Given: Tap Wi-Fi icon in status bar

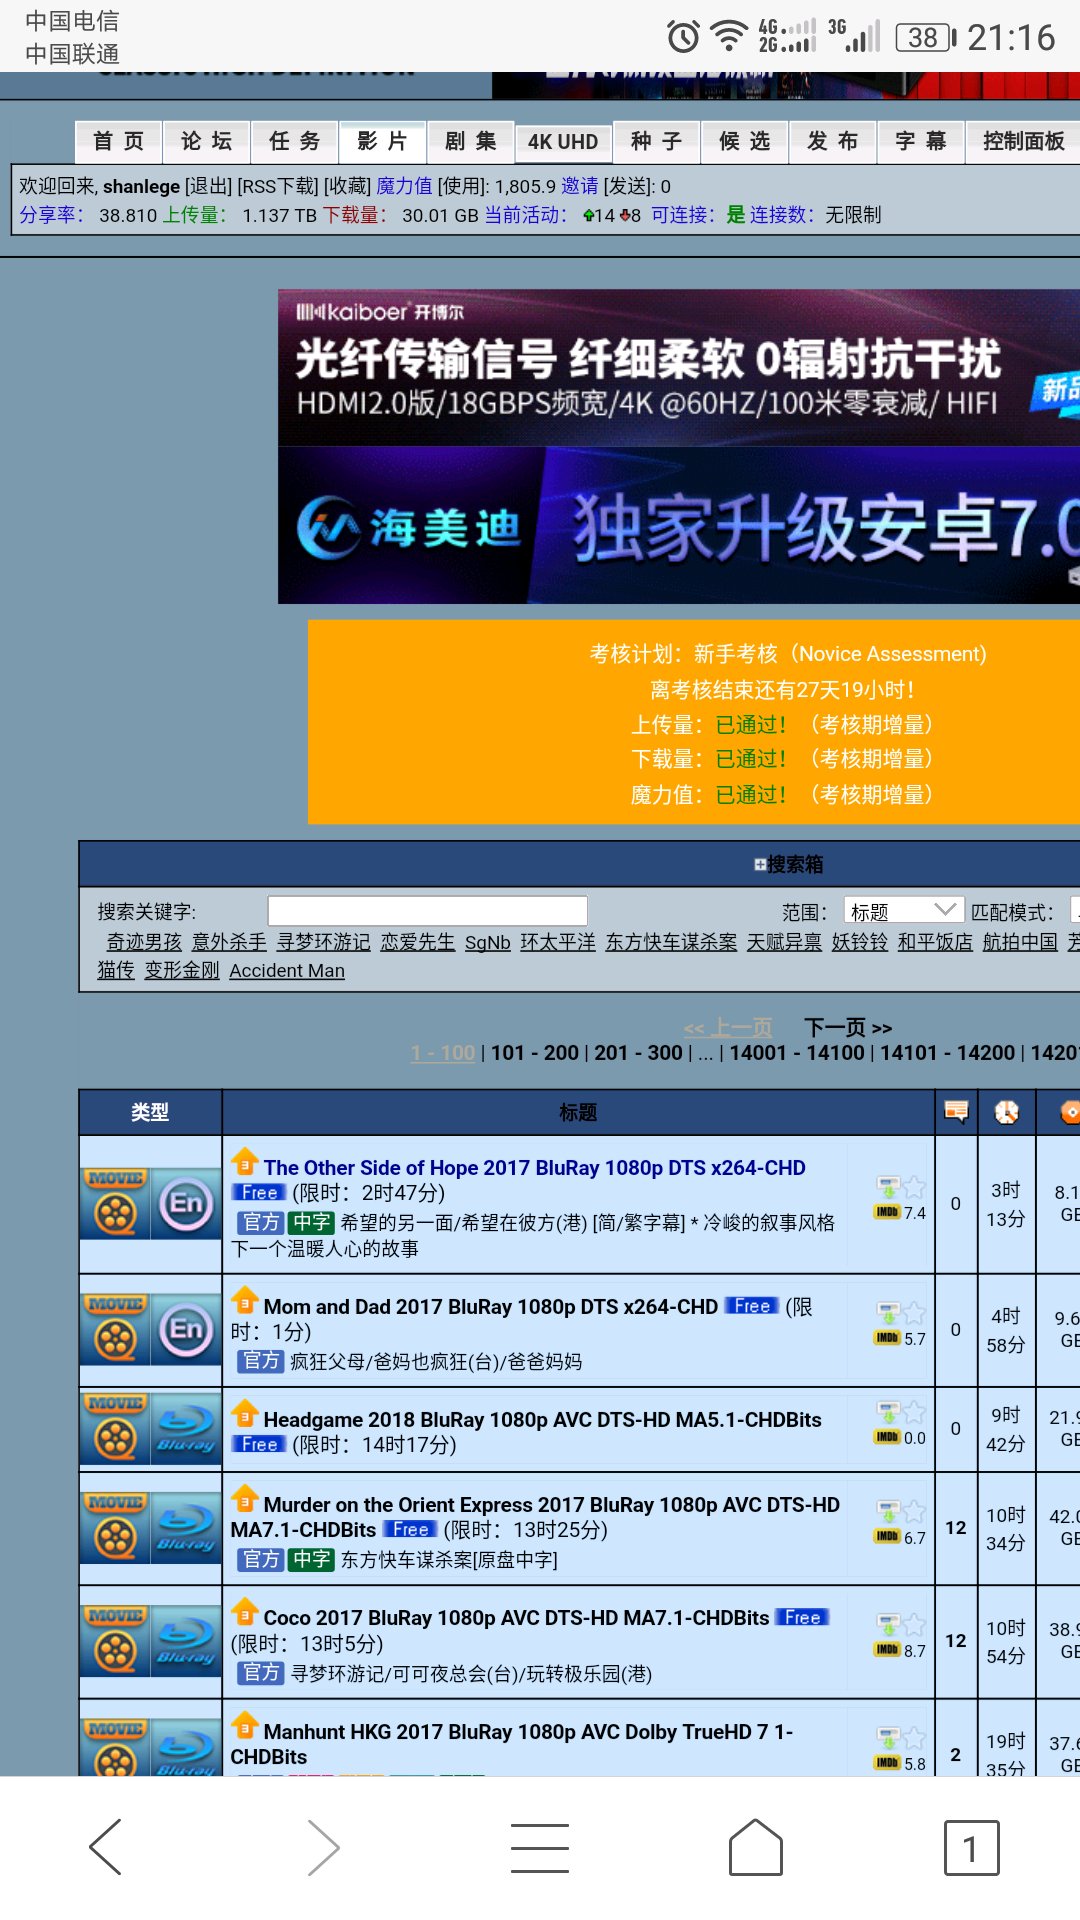Looking at the screenshot, I should click(730, 37).
